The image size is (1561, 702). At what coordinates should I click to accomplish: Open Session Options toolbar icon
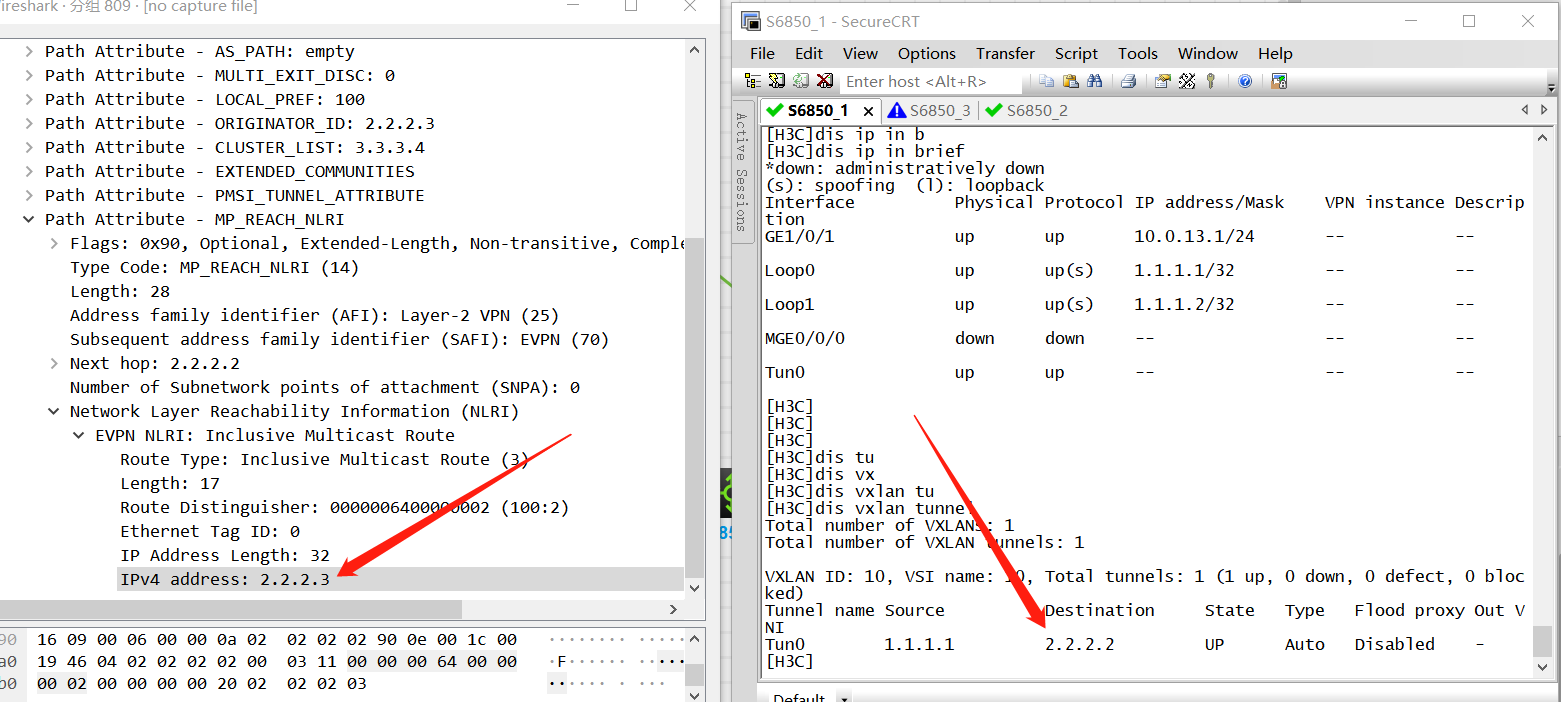(x=1162, y=81)
